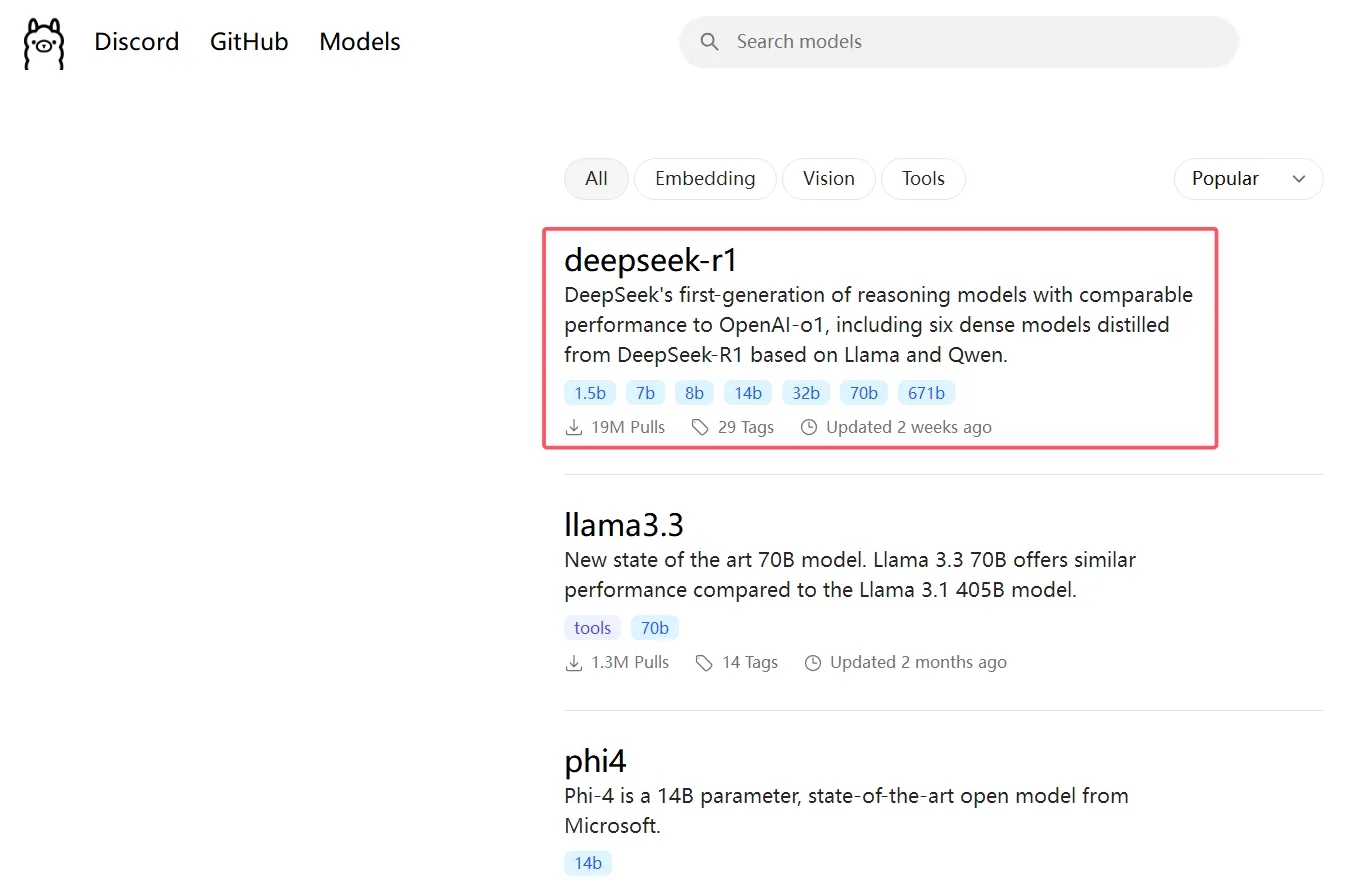Click download icon beside 19M Pulls
Screen dimensions: 1367x880
click(574, 428)
